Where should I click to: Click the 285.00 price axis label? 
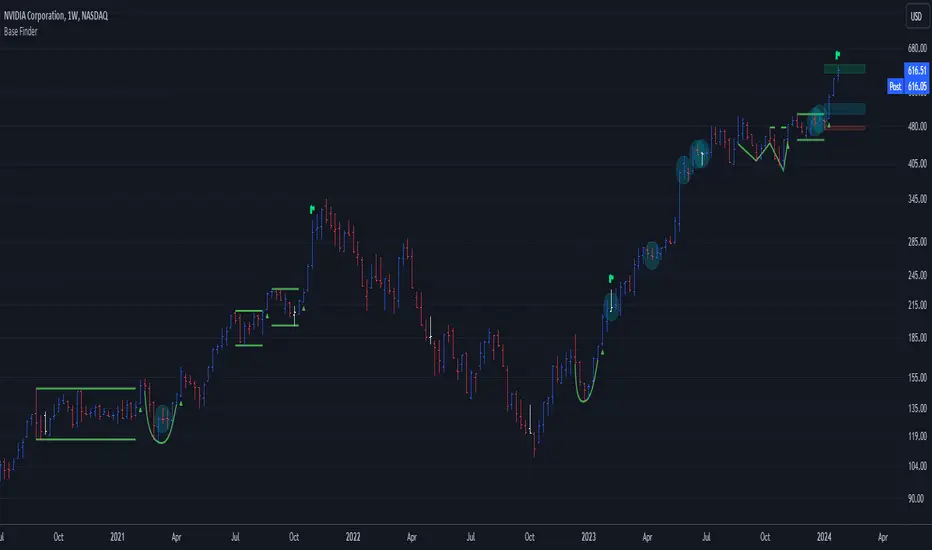pos(917,241)
